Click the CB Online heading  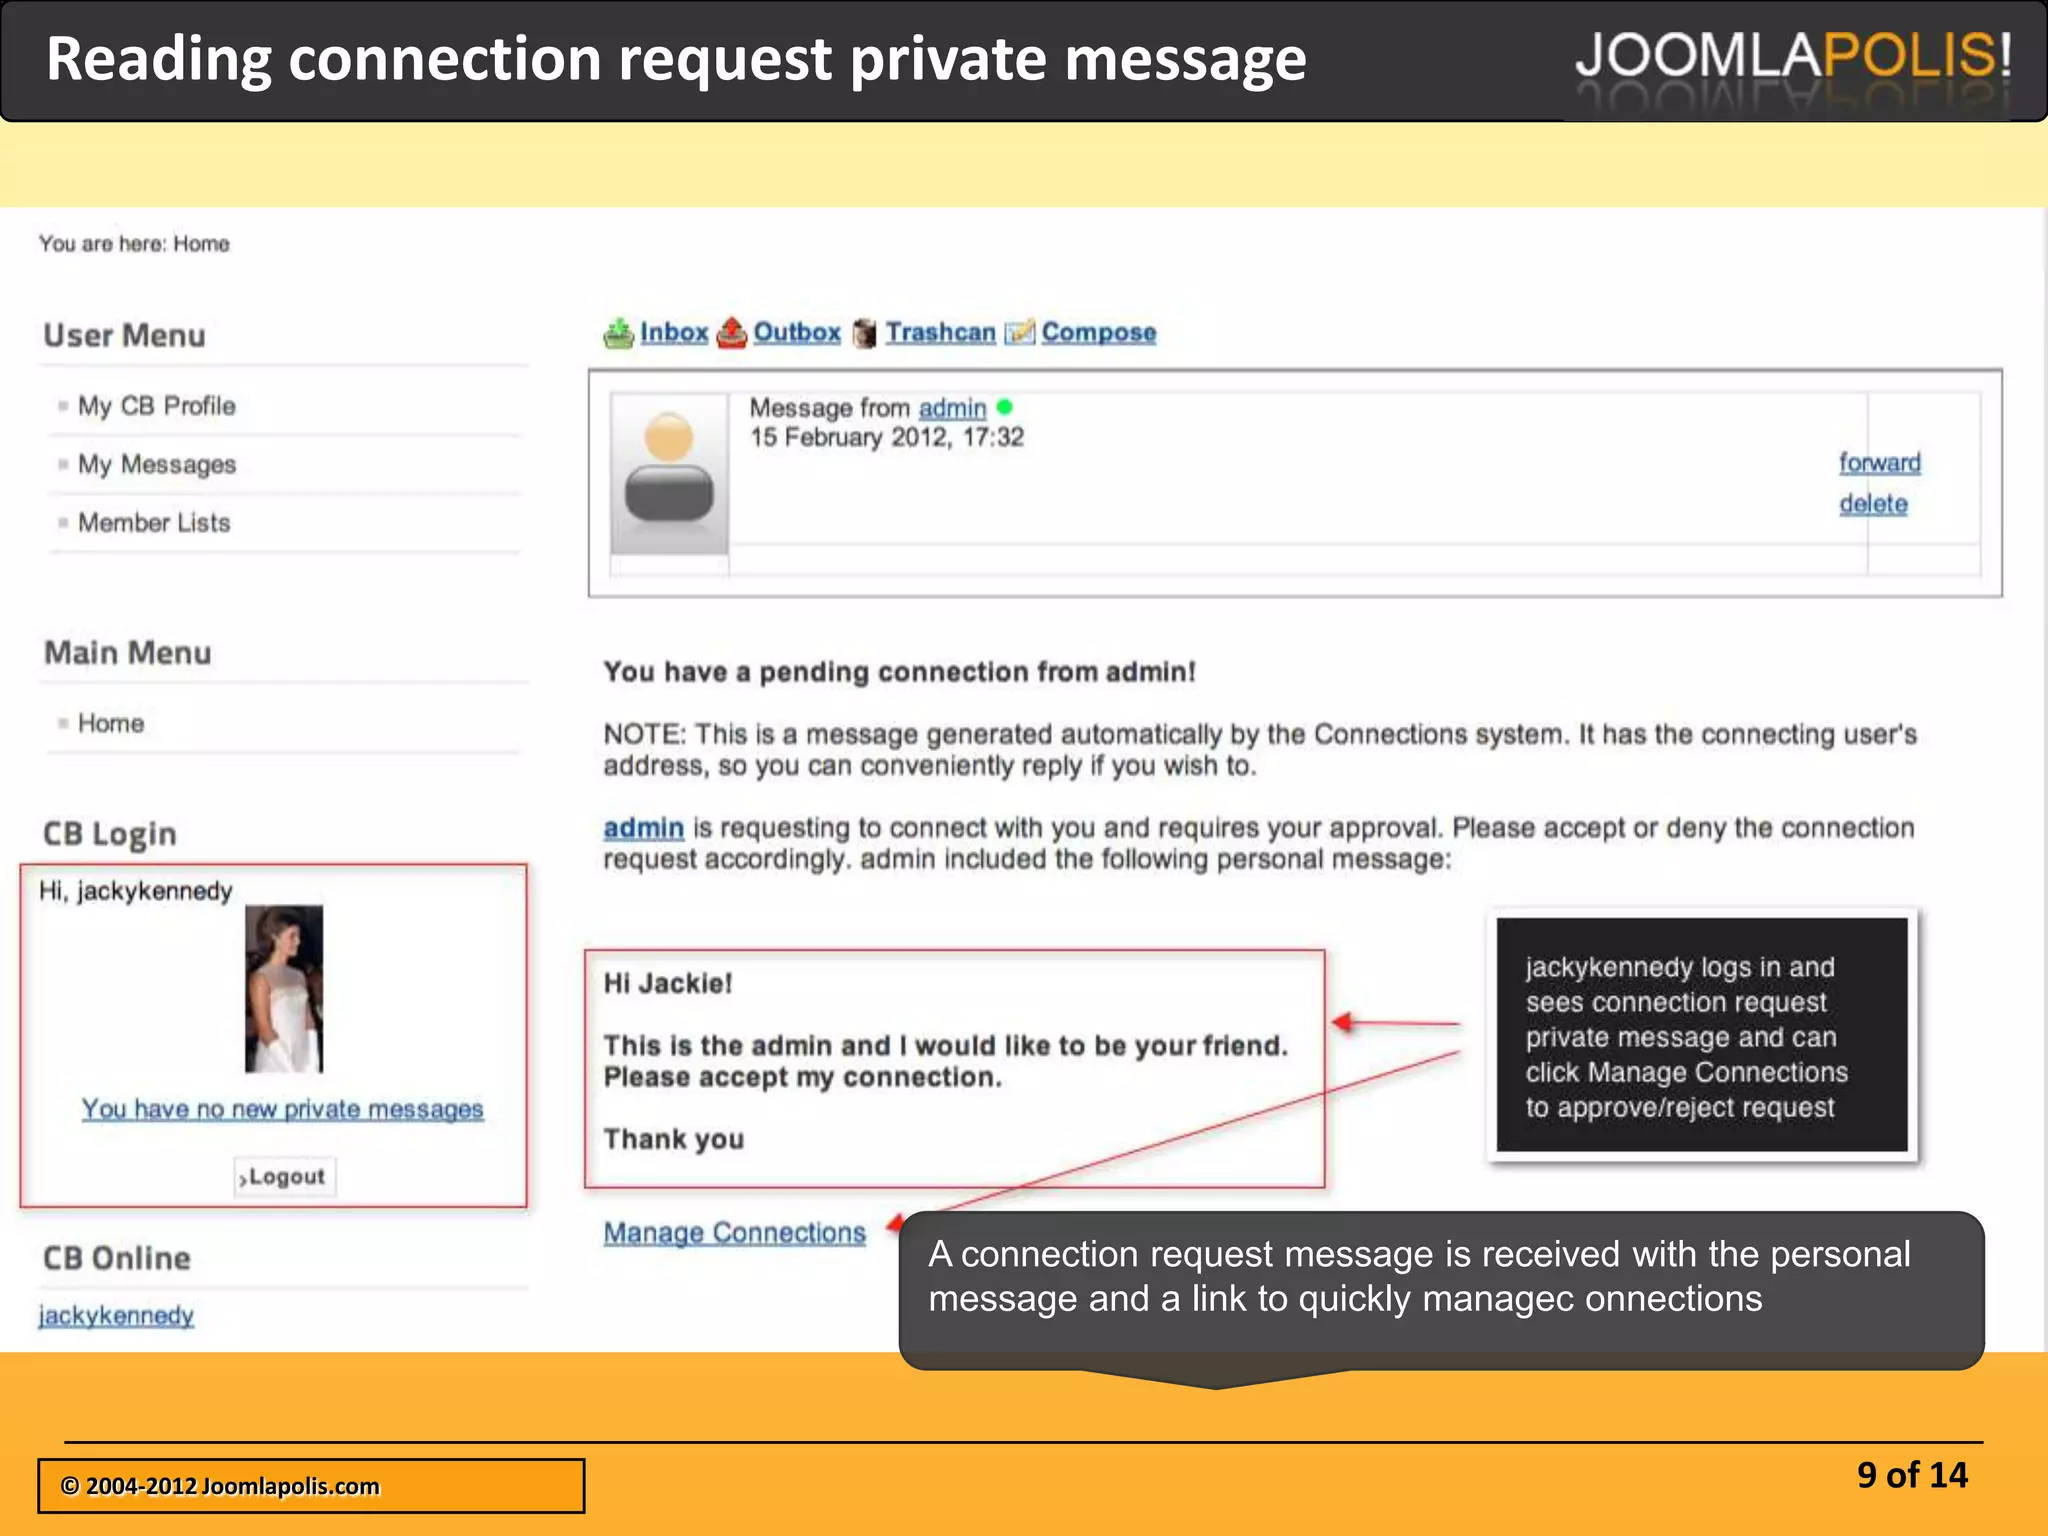click(x=117, y=1259)
